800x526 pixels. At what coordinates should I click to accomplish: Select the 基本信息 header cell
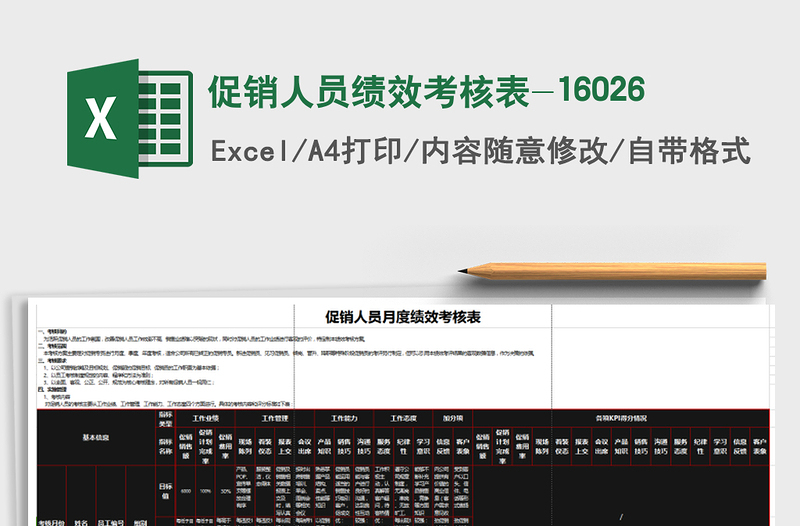[96, 437]
